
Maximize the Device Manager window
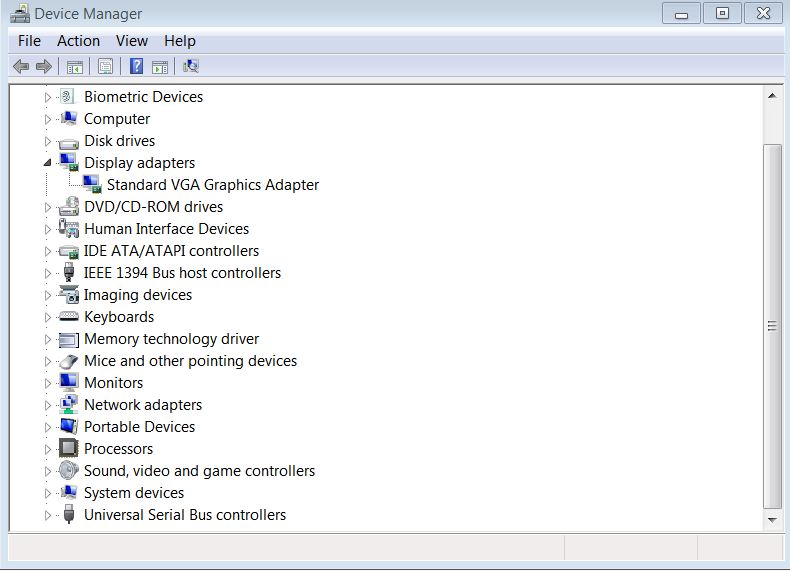coord(722,14)
